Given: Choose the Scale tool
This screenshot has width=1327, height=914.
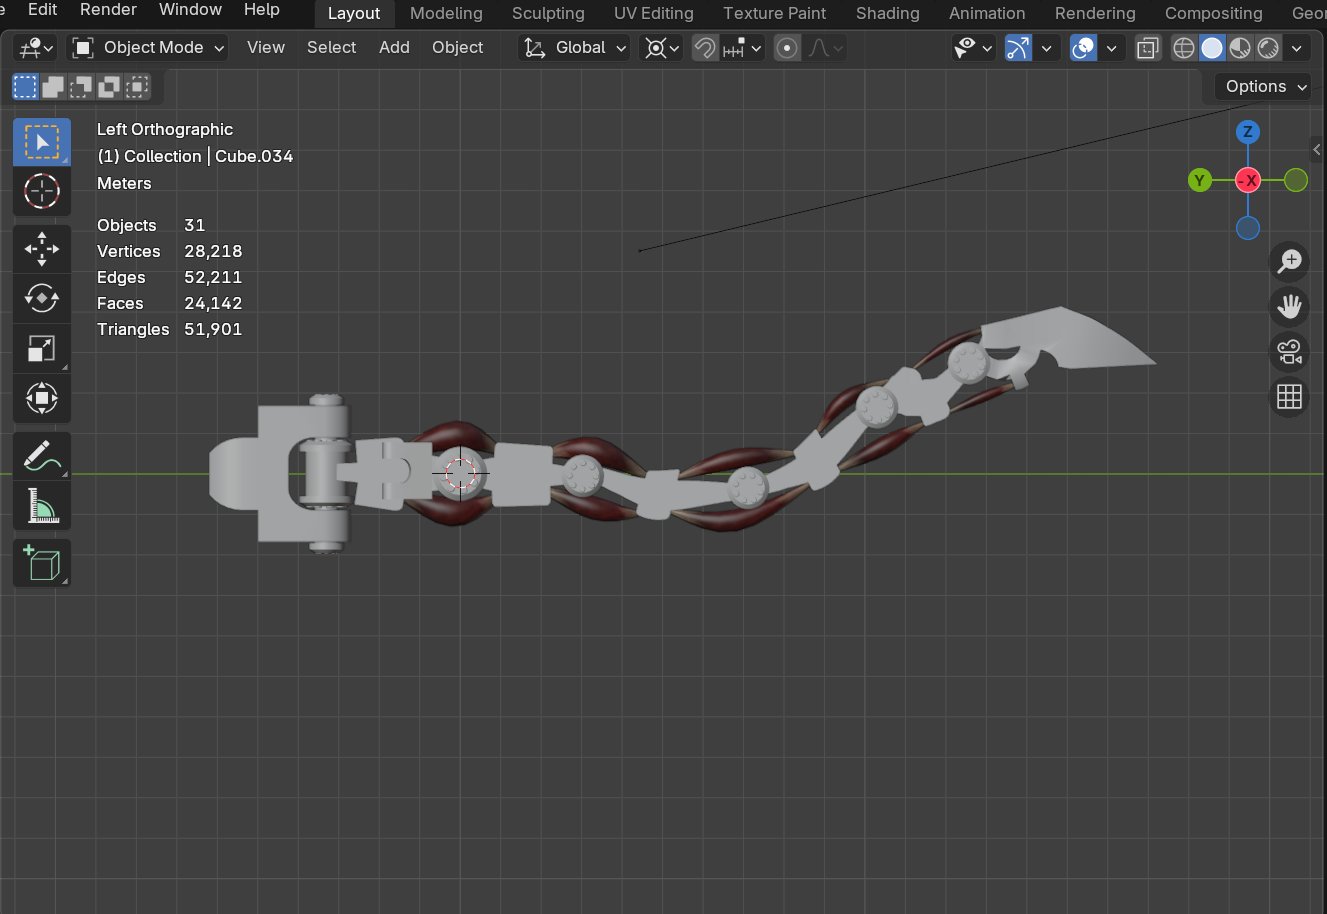Looking at the screenshot, I should [x=41, y=348].
